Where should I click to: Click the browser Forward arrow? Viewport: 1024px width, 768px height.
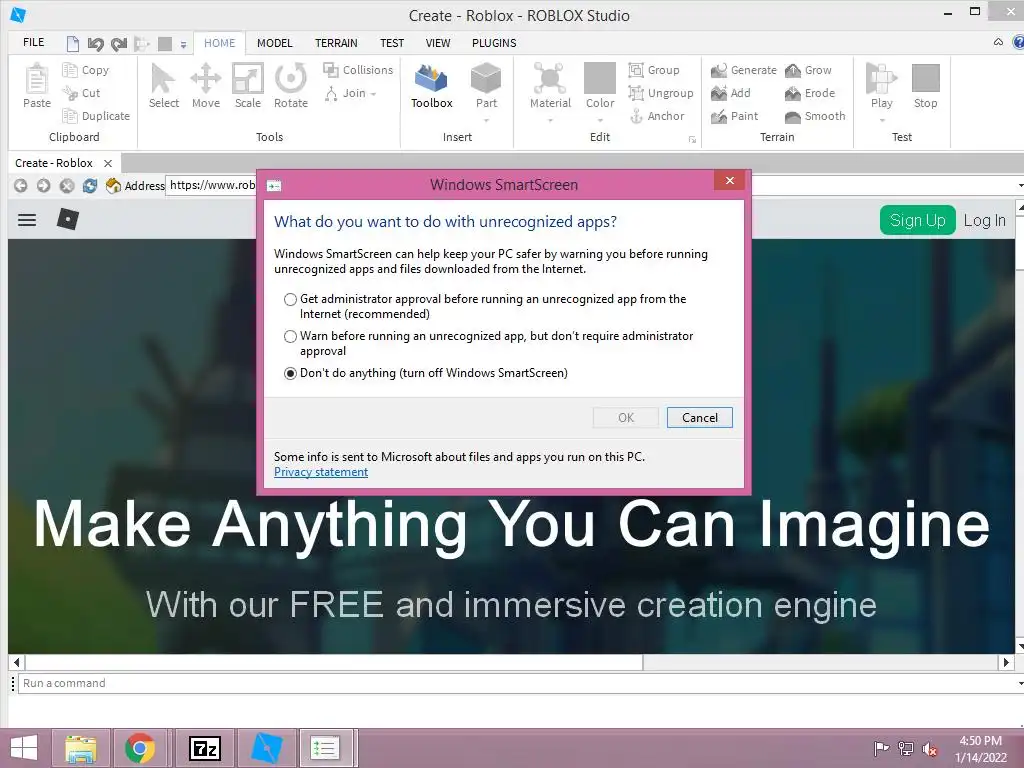pyautogui.click(x=43, y=186)
